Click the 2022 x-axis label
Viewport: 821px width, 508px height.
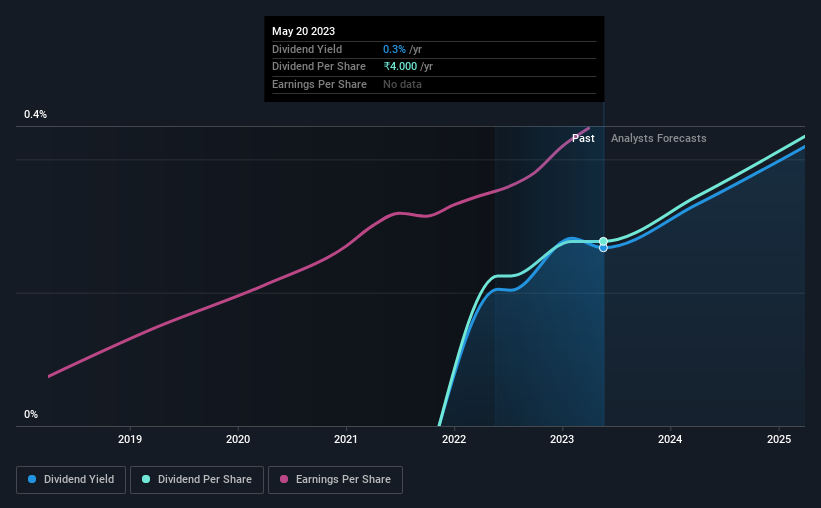click(454, 439)
